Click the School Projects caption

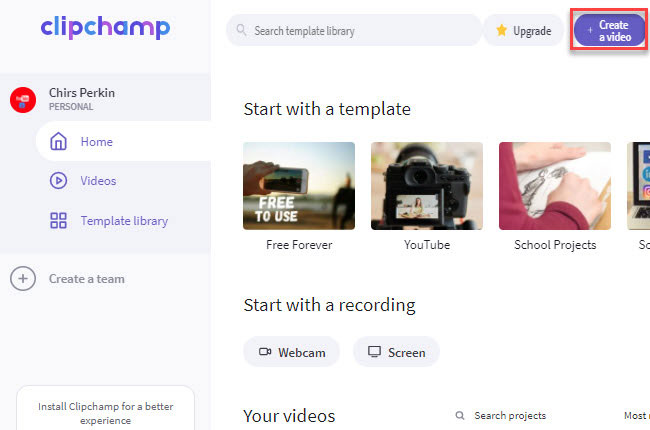pos(555,245)
